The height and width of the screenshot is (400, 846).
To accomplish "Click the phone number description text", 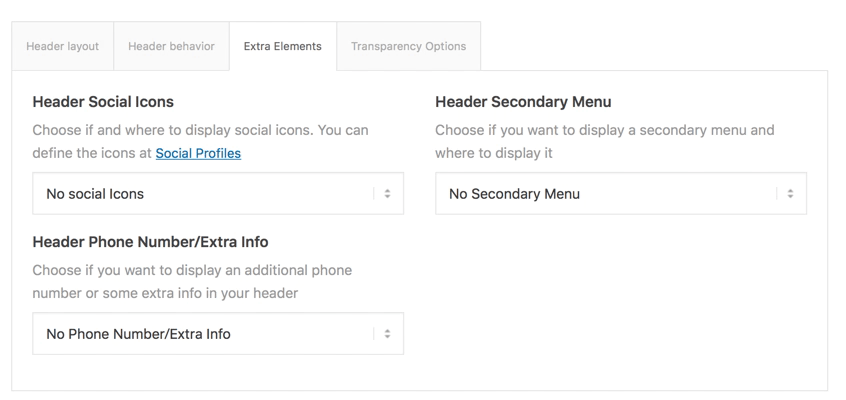I will pyautogui.click(x=192, y=271).
